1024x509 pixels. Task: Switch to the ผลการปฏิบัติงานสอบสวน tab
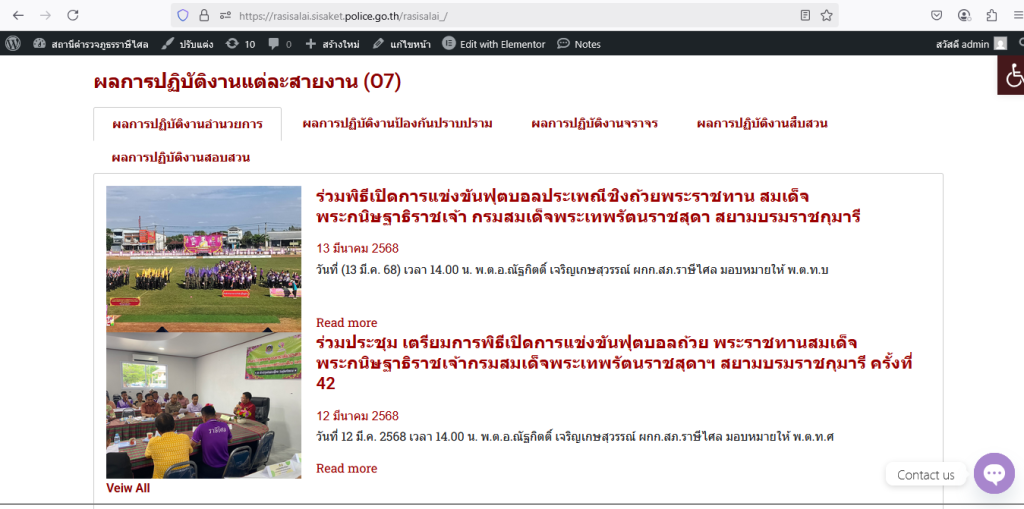click(x=181, y=157)
